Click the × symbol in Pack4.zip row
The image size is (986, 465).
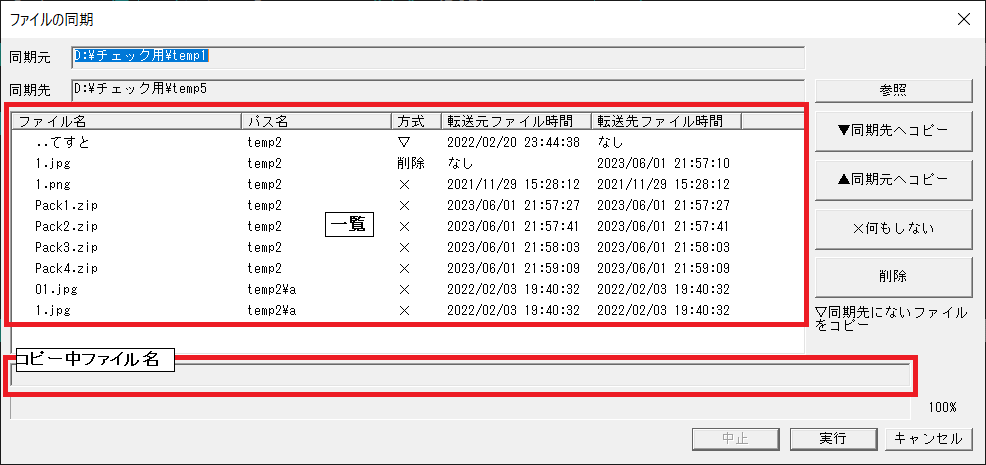(404, 269)
